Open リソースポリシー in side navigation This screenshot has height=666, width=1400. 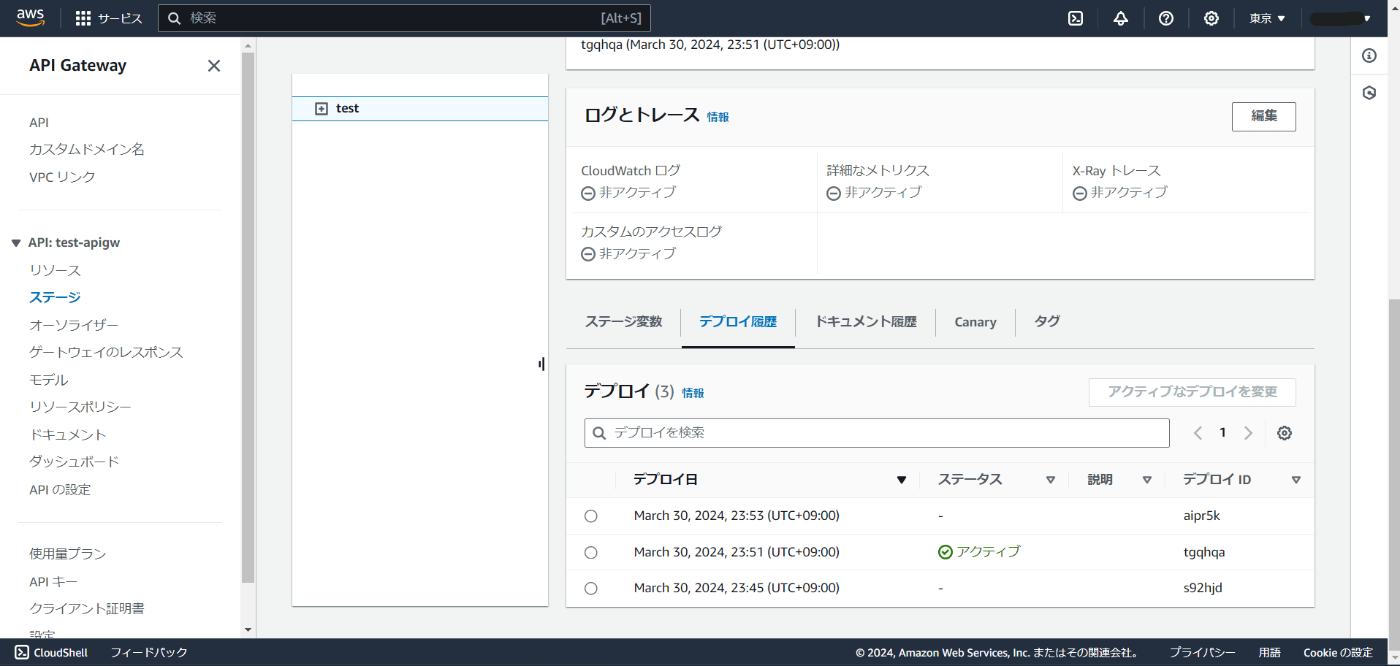click(x=80, y=407)
